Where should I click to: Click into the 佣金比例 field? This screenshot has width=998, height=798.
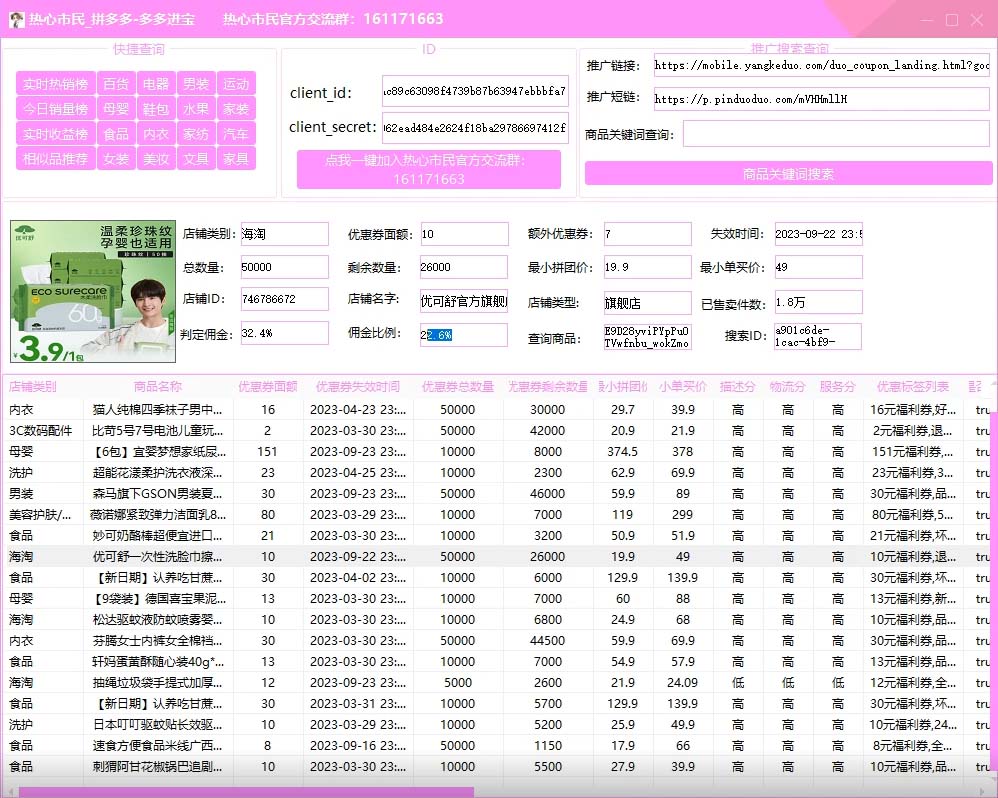click(x=460, y=337)
